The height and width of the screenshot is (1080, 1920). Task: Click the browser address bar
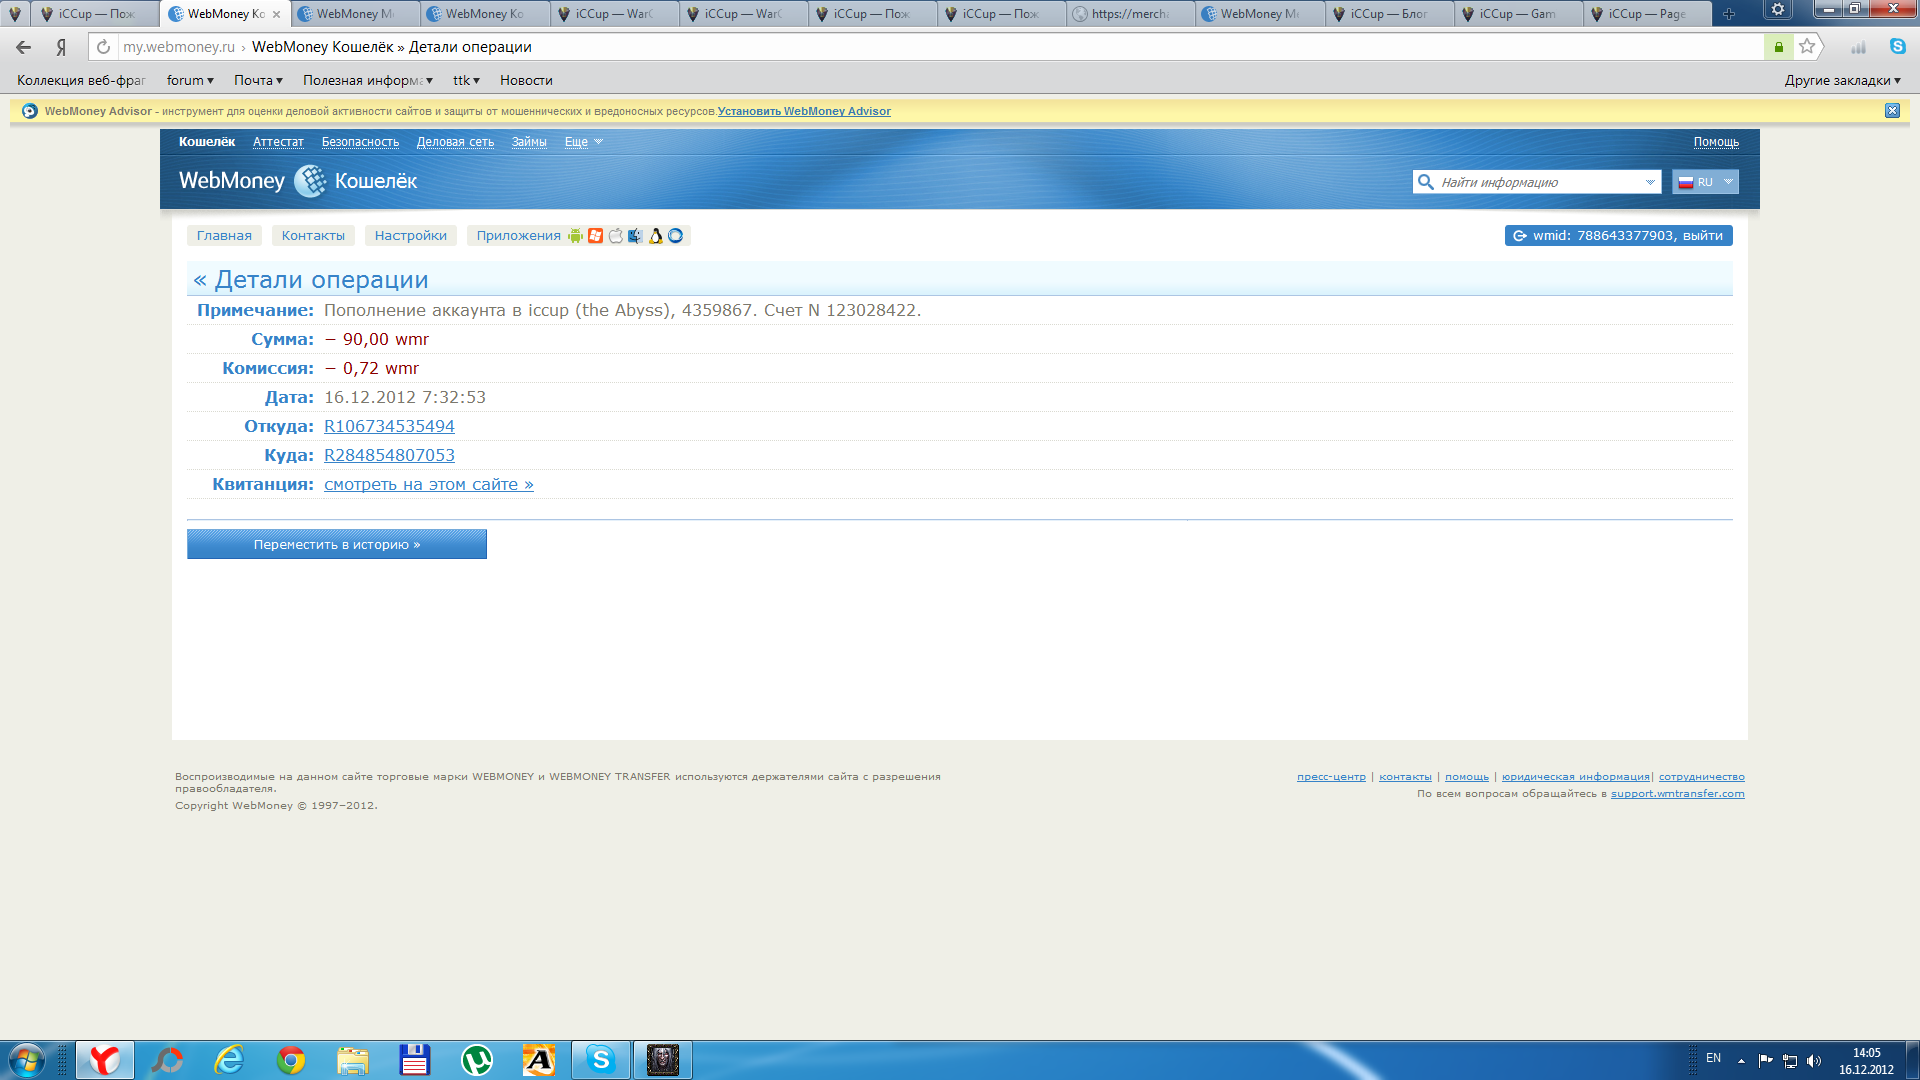click(x=940, y=47)
